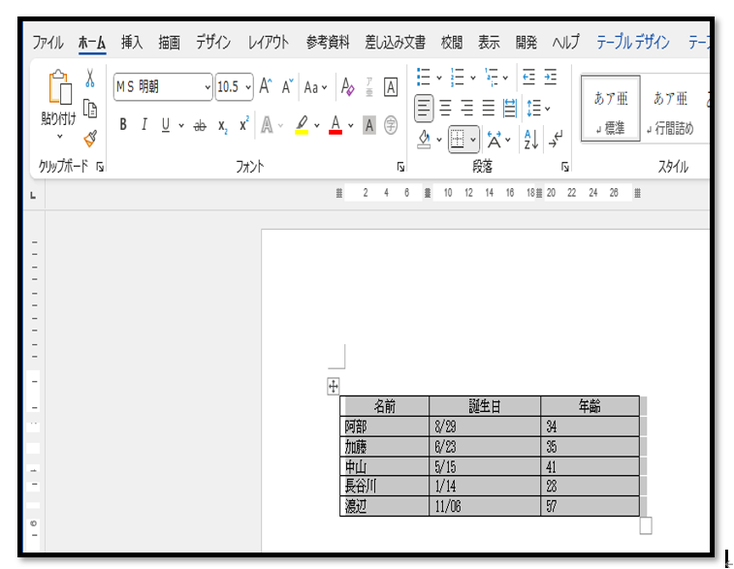Cut selection with the scissors icon

coord(90,78)
